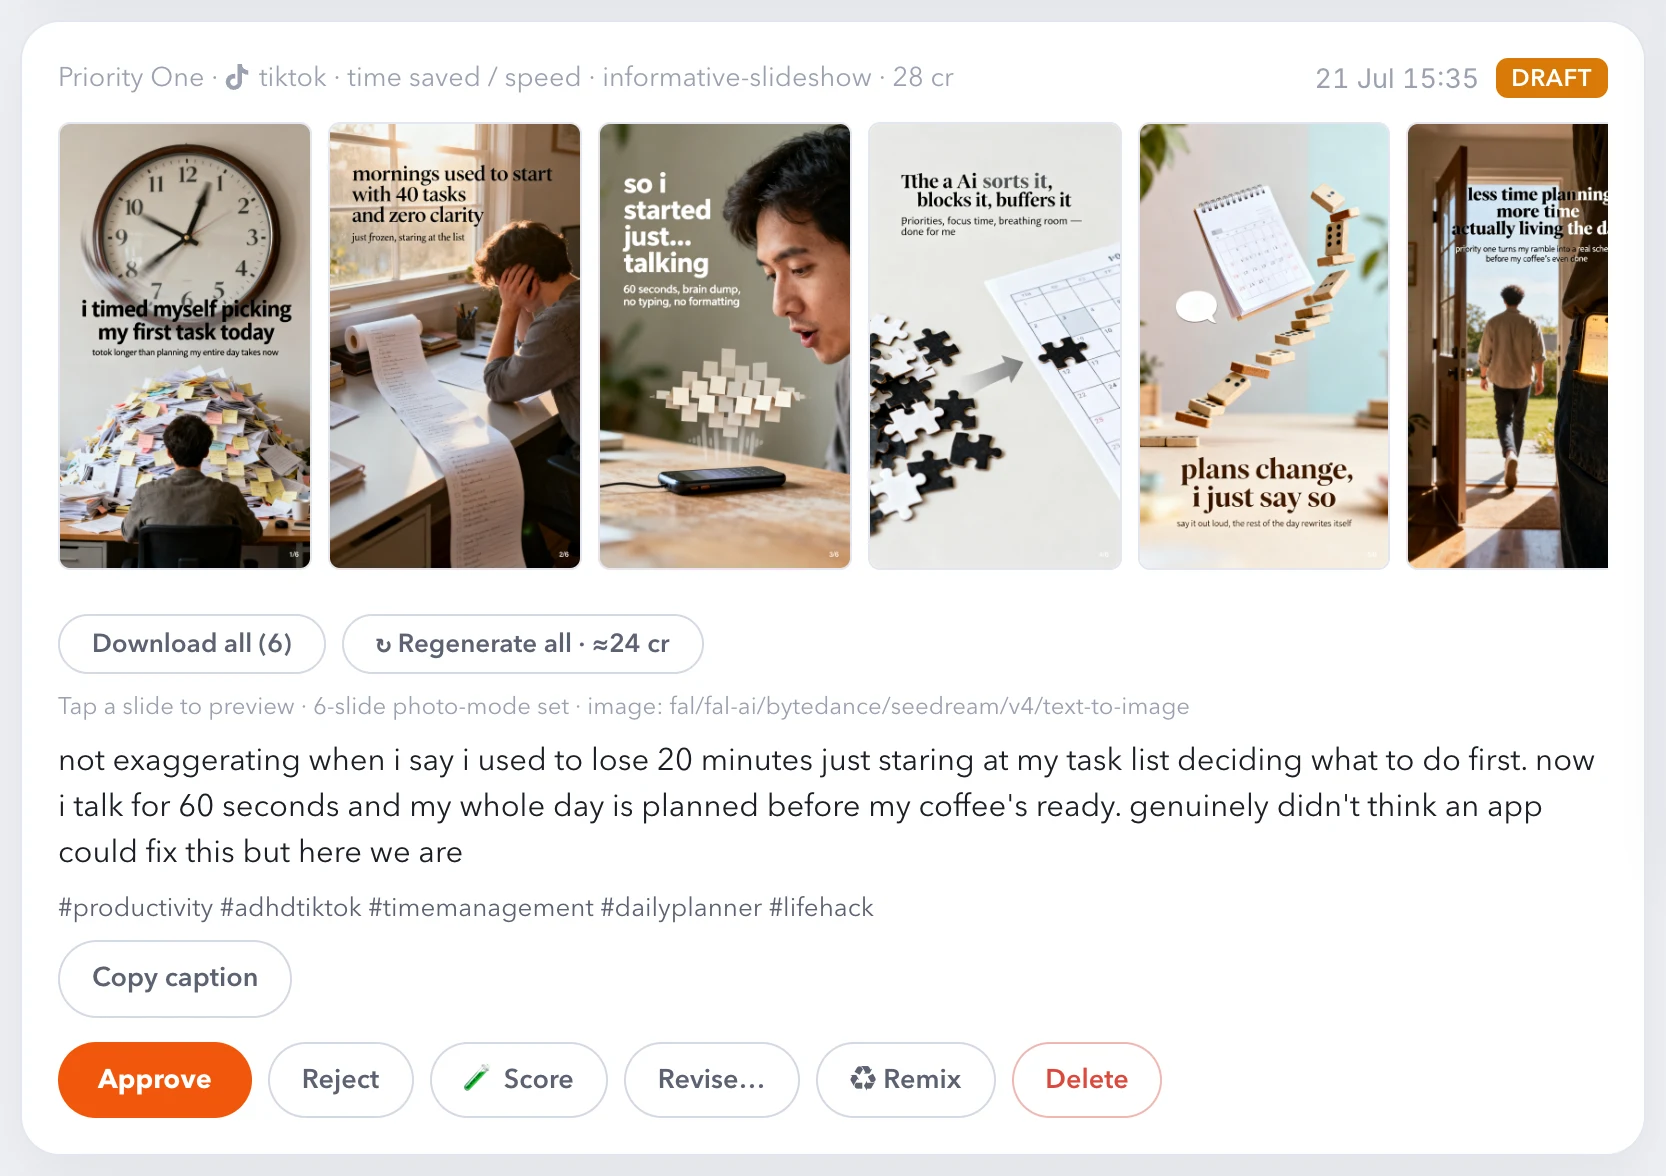Click the regenerate arrow icon
Viewport: 1666px width, 1176px height.
[383, 645]
